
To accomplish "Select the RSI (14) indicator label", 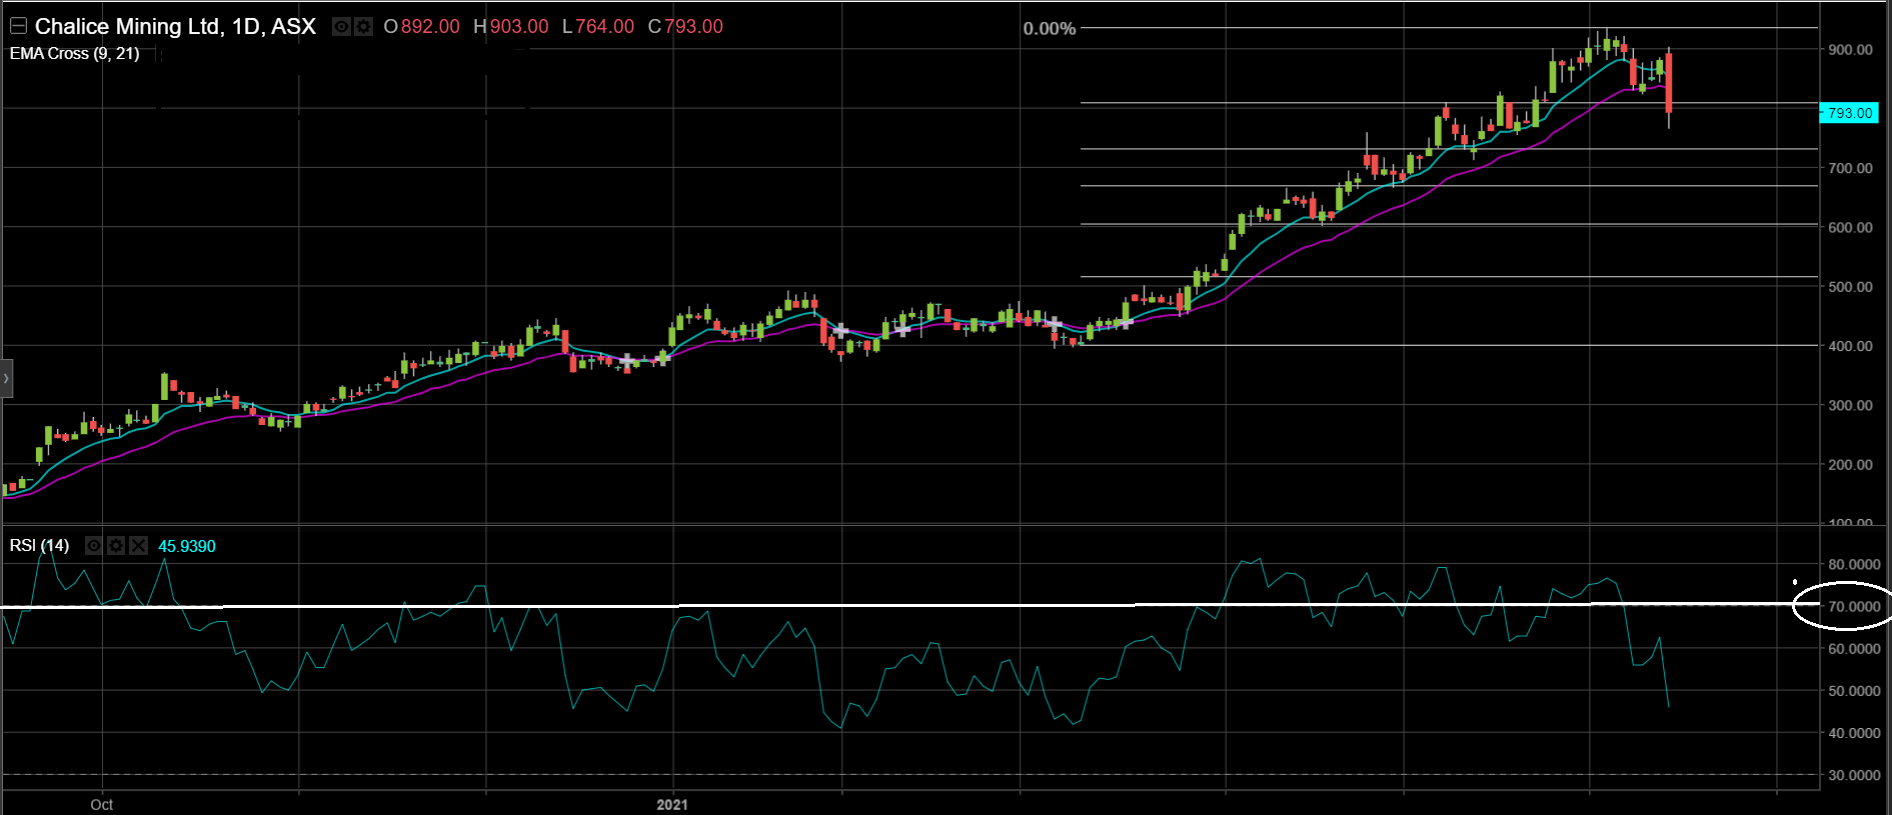I will (x=40, y=545).
